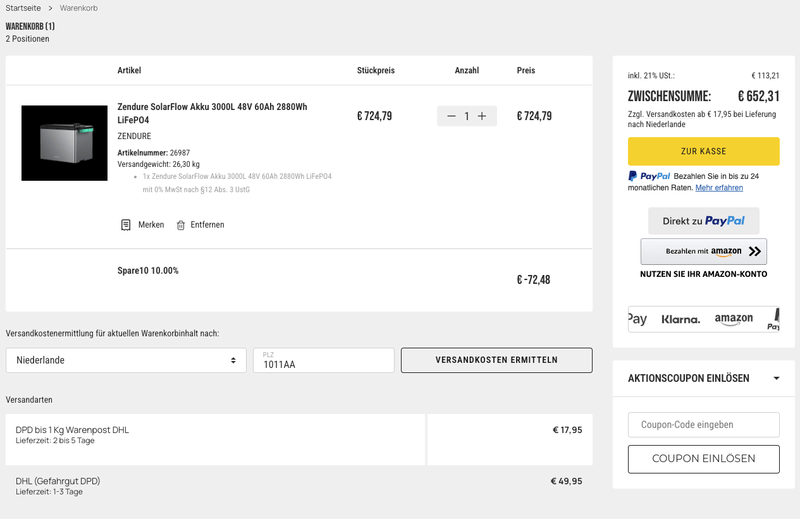This screenshot has width=800, height=519.
Task: Click the Spare10 10.00% discount line
Action: click(x=148, y=270)
